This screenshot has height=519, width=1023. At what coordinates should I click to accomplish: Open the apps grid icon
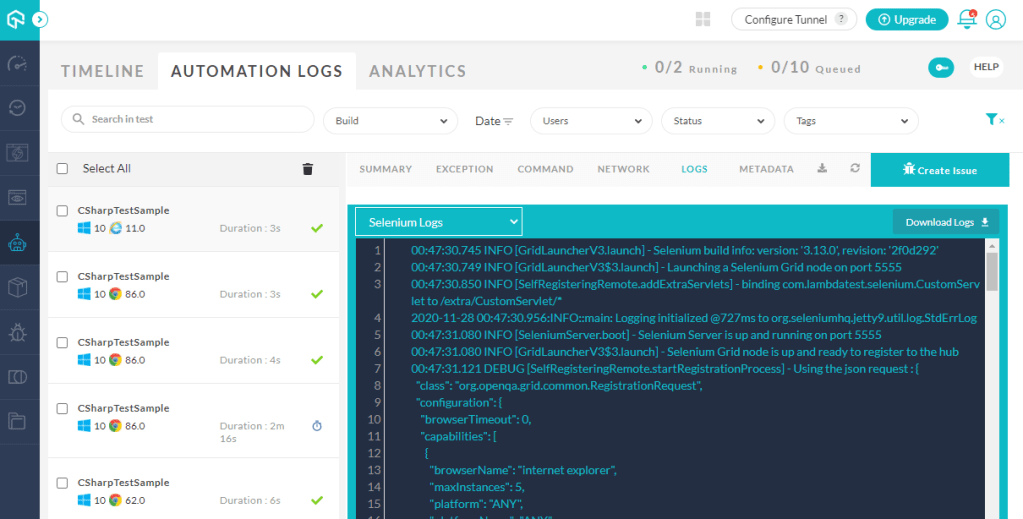[703, 19]
